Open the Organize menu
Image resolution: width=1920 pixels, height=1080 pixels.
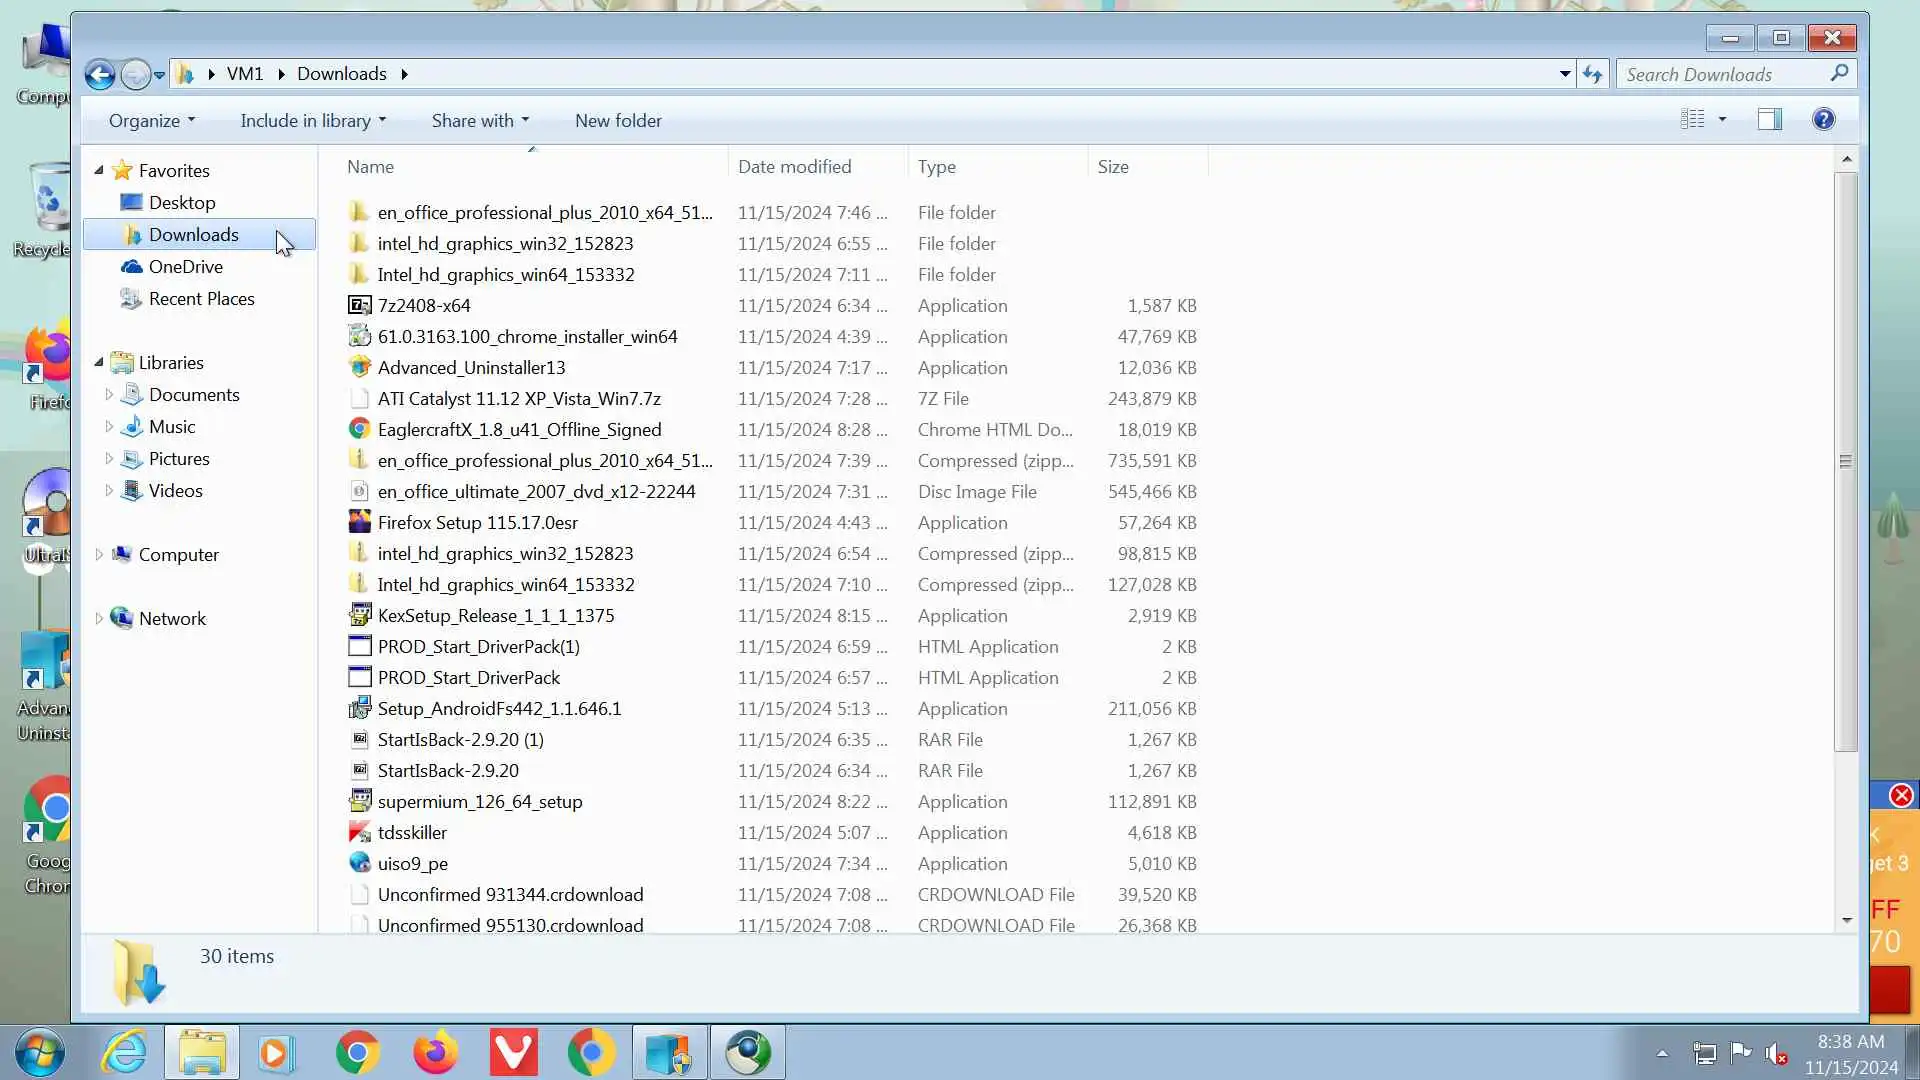pyautogui.click(x=151, y=121)
